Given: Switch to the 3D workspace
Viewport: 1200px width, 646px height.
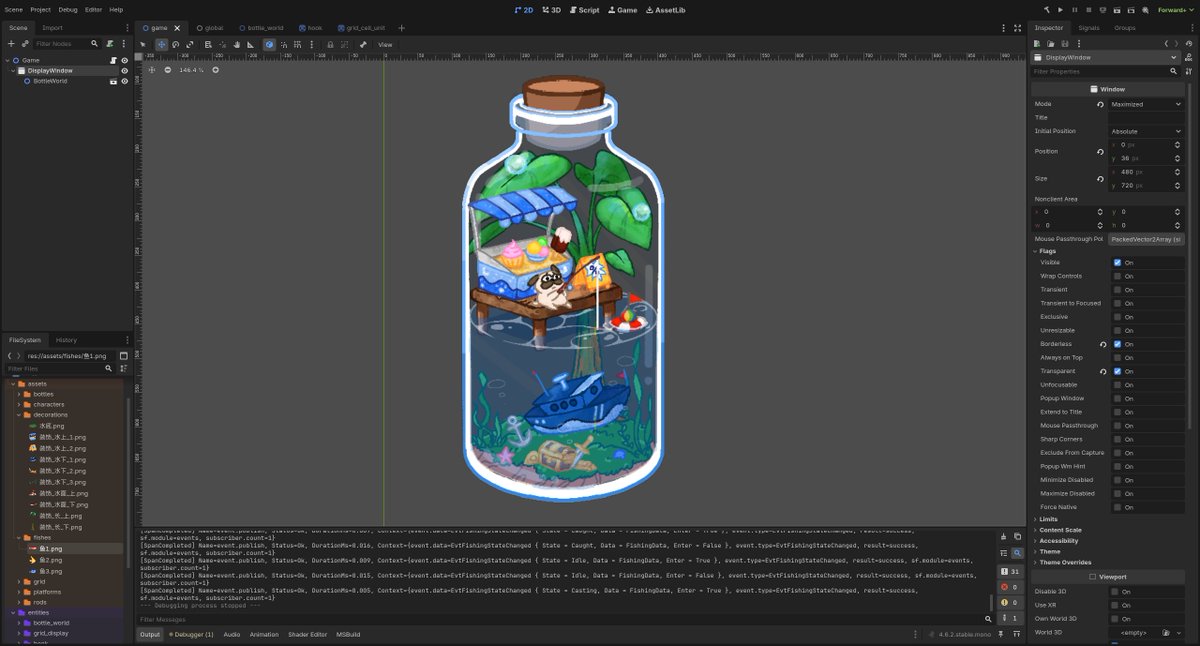Looking at the screenshot, I should coord(551,9).
